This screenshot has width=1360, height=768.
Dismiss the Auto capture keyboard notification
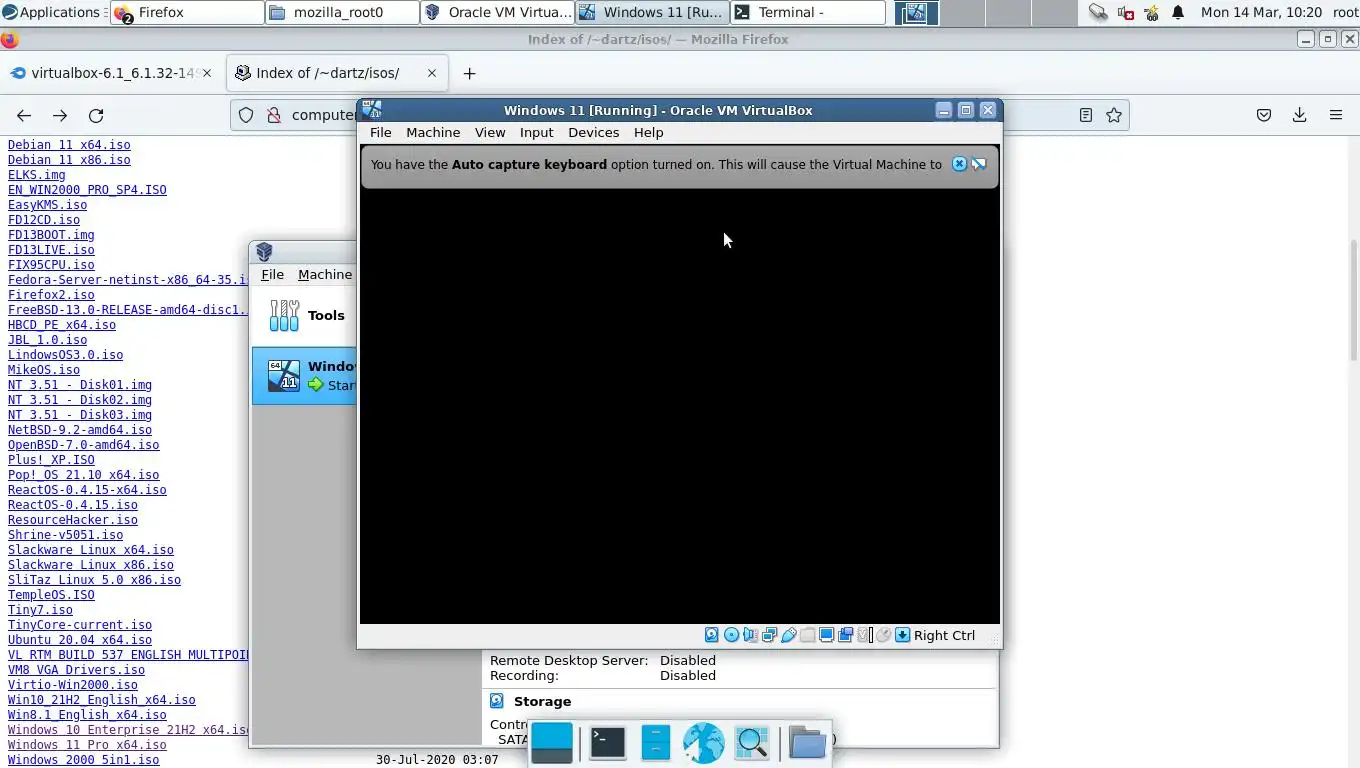click(x=959, y=164)
